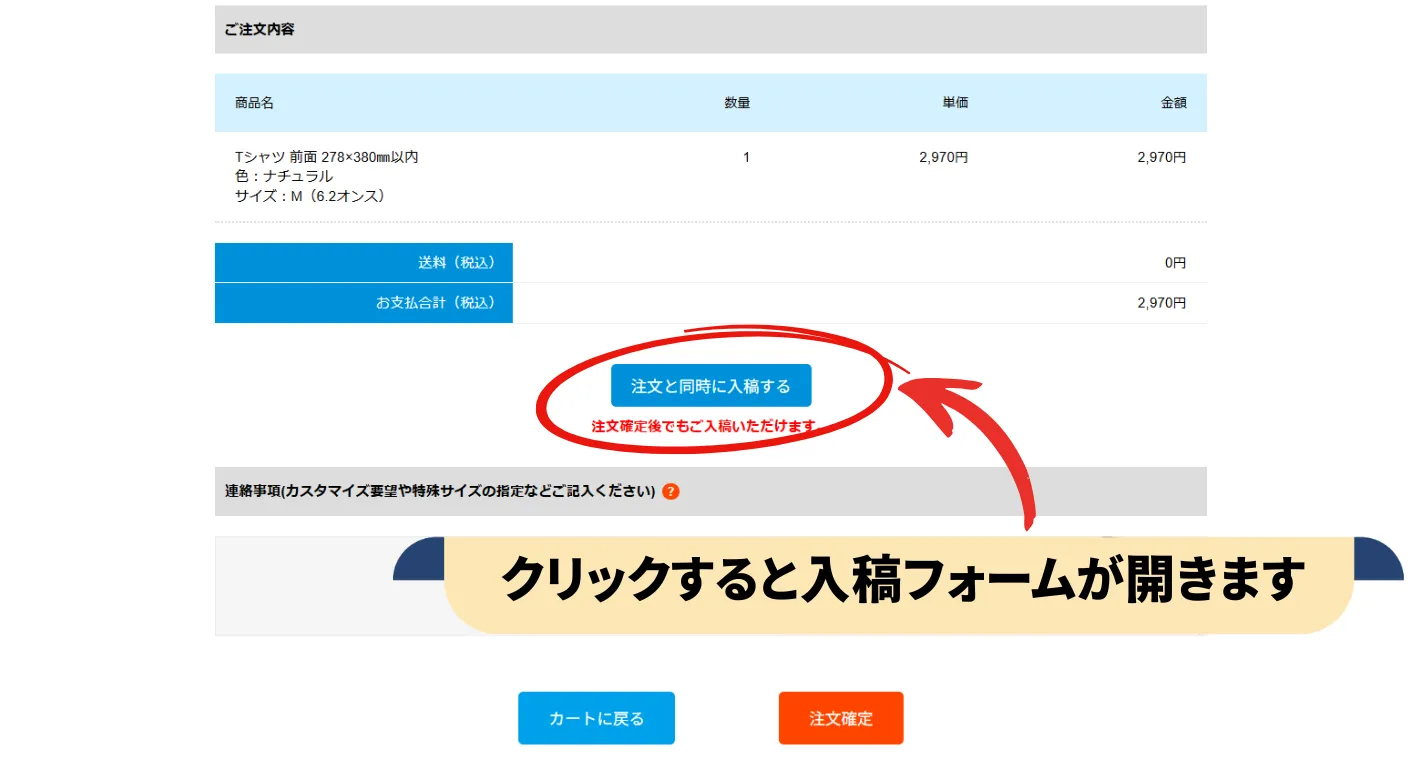Click the 色：ナチュラル color line

pos(284,176)
